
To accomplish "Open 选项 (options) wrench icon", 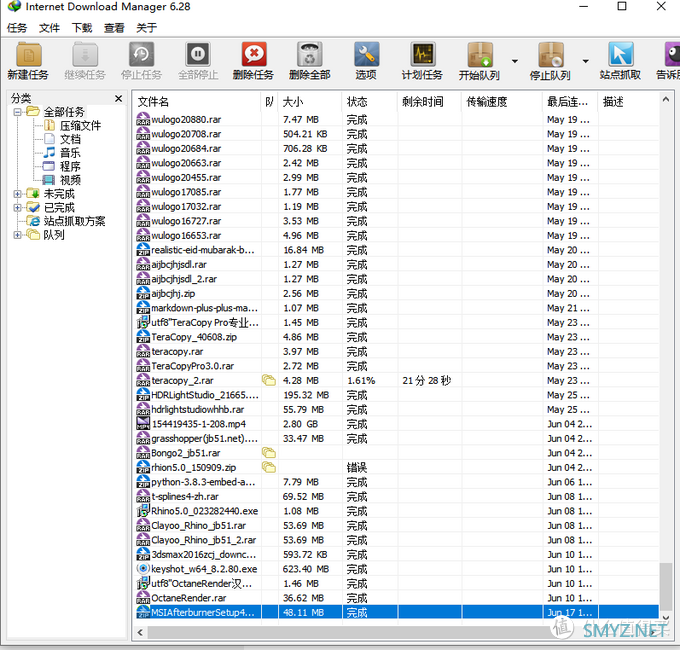I will (x=366, y=55).
